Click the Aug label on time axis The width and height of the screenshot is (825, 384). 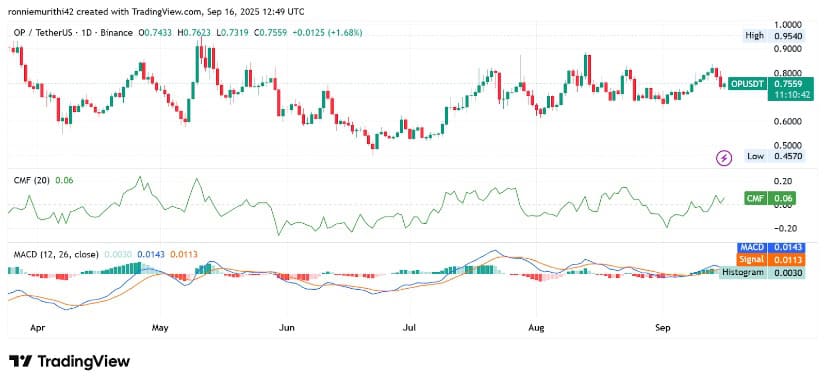[536, 328]
